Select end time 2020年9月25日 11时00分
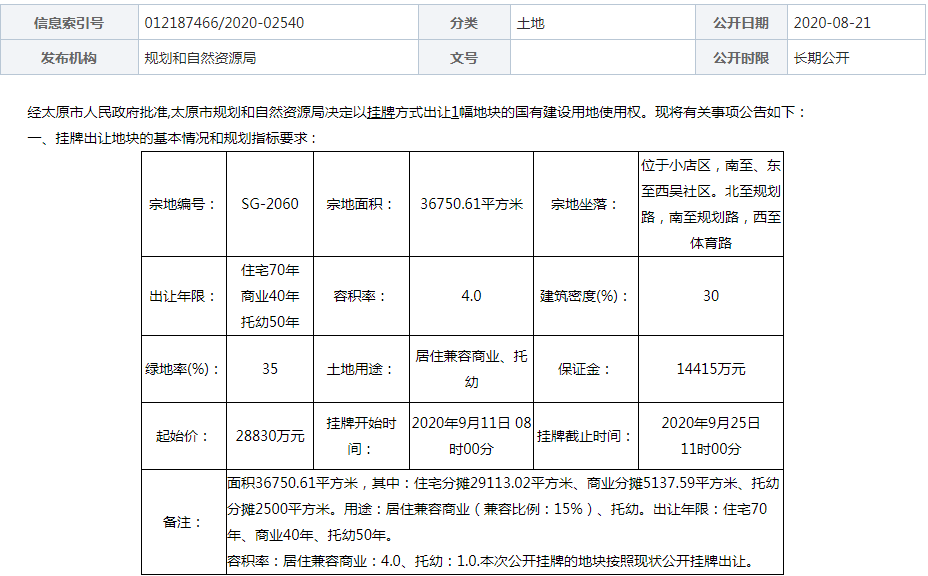Screen dimensions: 928x576 coord(711,436)
